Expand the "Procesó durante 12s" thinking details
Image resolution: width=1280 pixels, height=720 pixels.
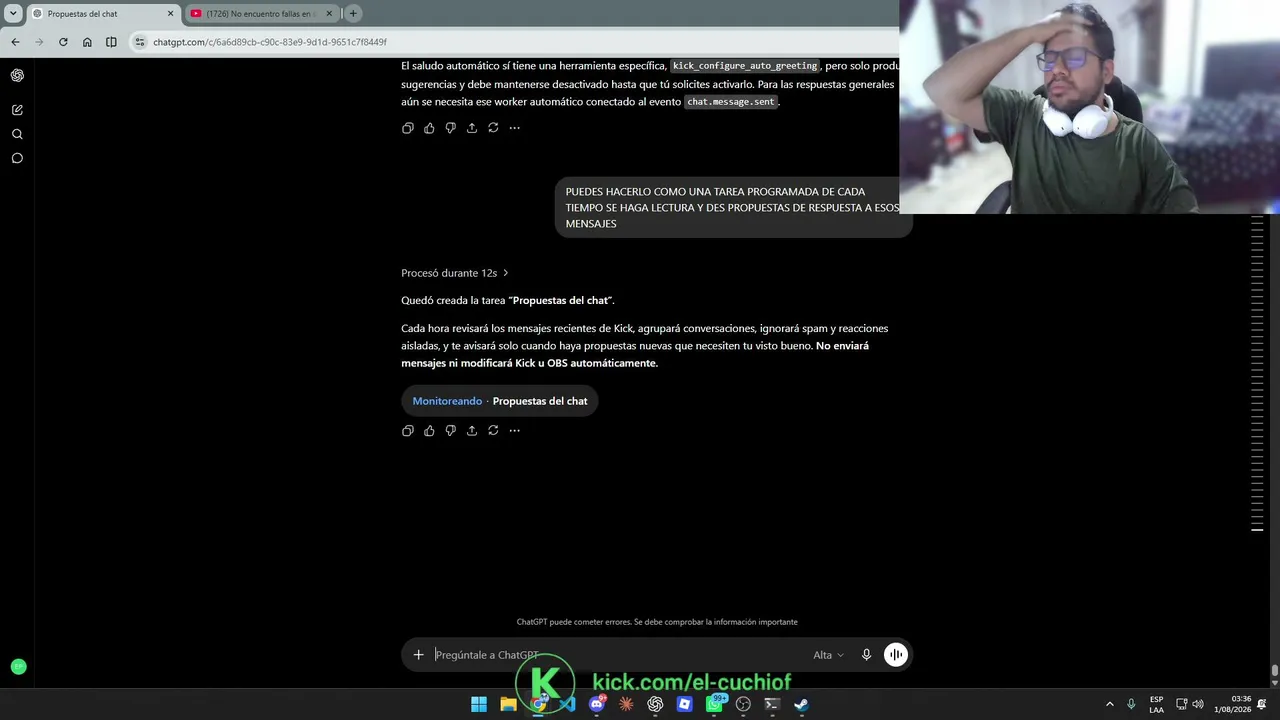455,273
